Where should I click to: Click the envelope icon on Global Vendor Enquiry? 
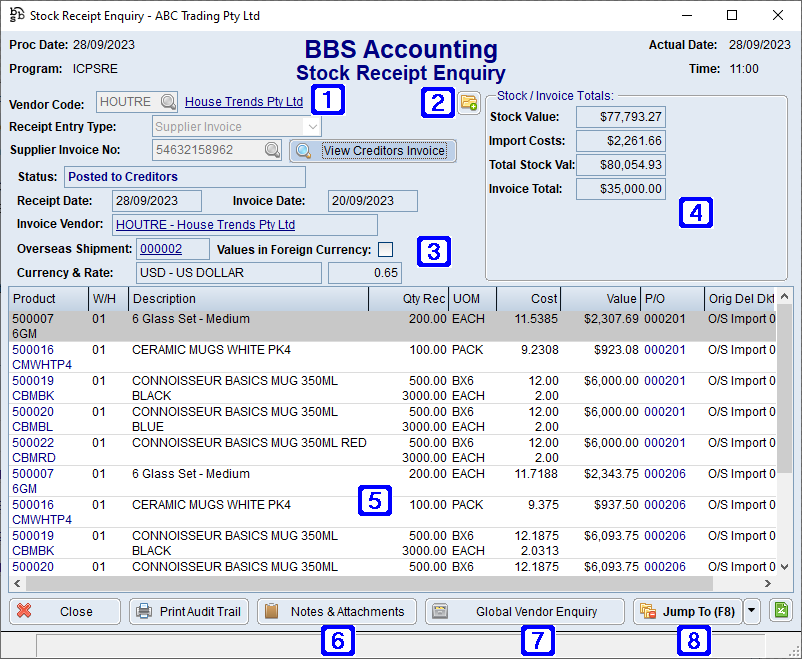pos(440,611)
